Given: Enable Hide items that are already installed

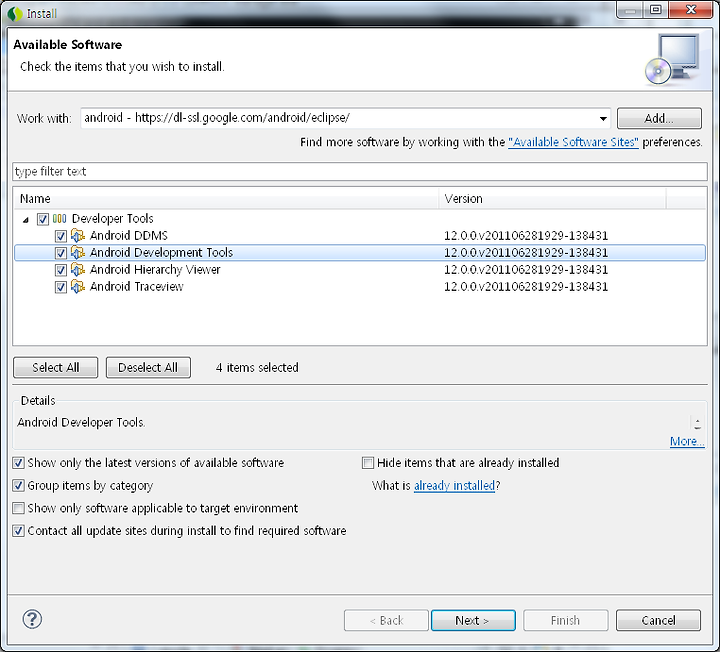Looking at the screenshot, I should (368, 463).
